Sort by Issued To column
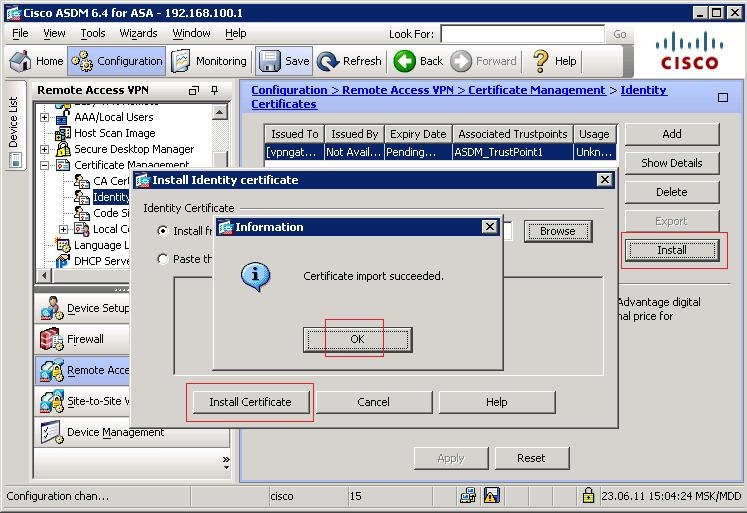The image size is (747, 513). (x=294, y=134)
